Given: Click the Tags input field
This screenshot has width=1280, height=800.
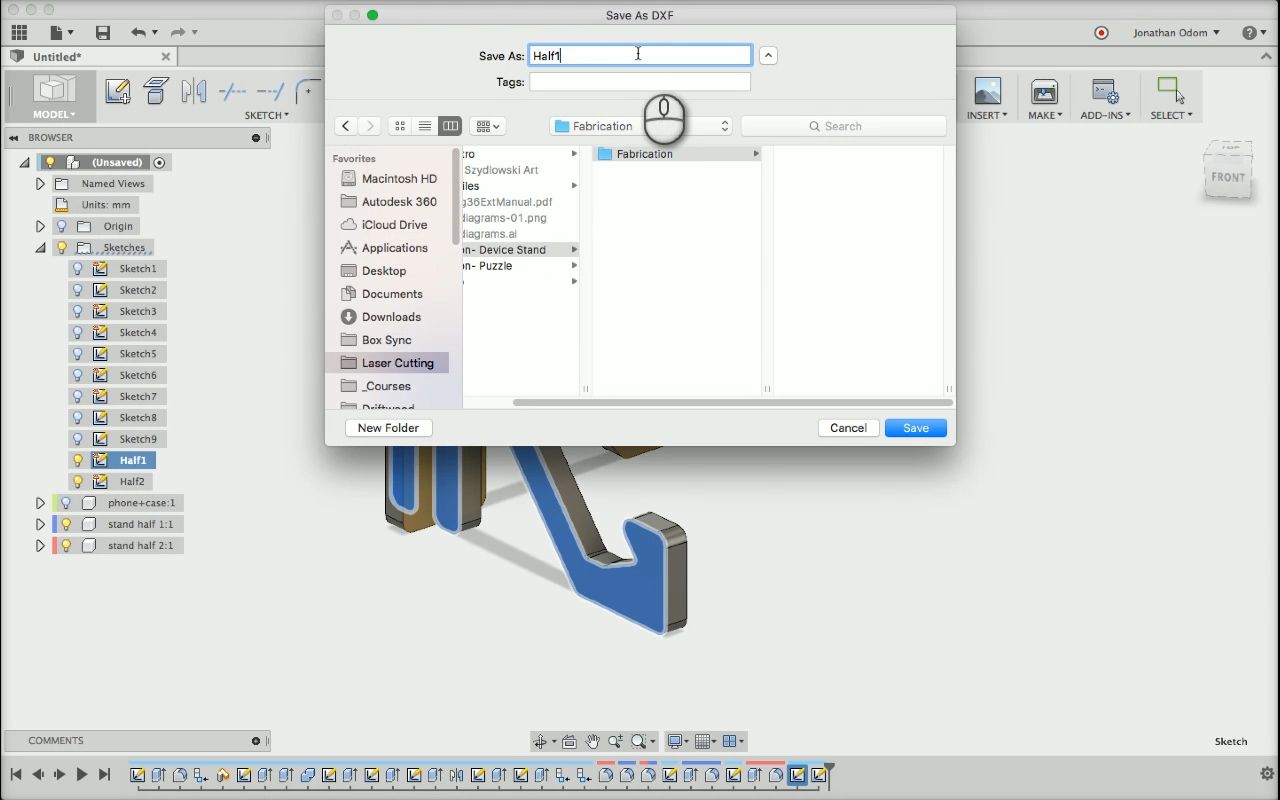Looking at the screenshot, I should (640, 82).
